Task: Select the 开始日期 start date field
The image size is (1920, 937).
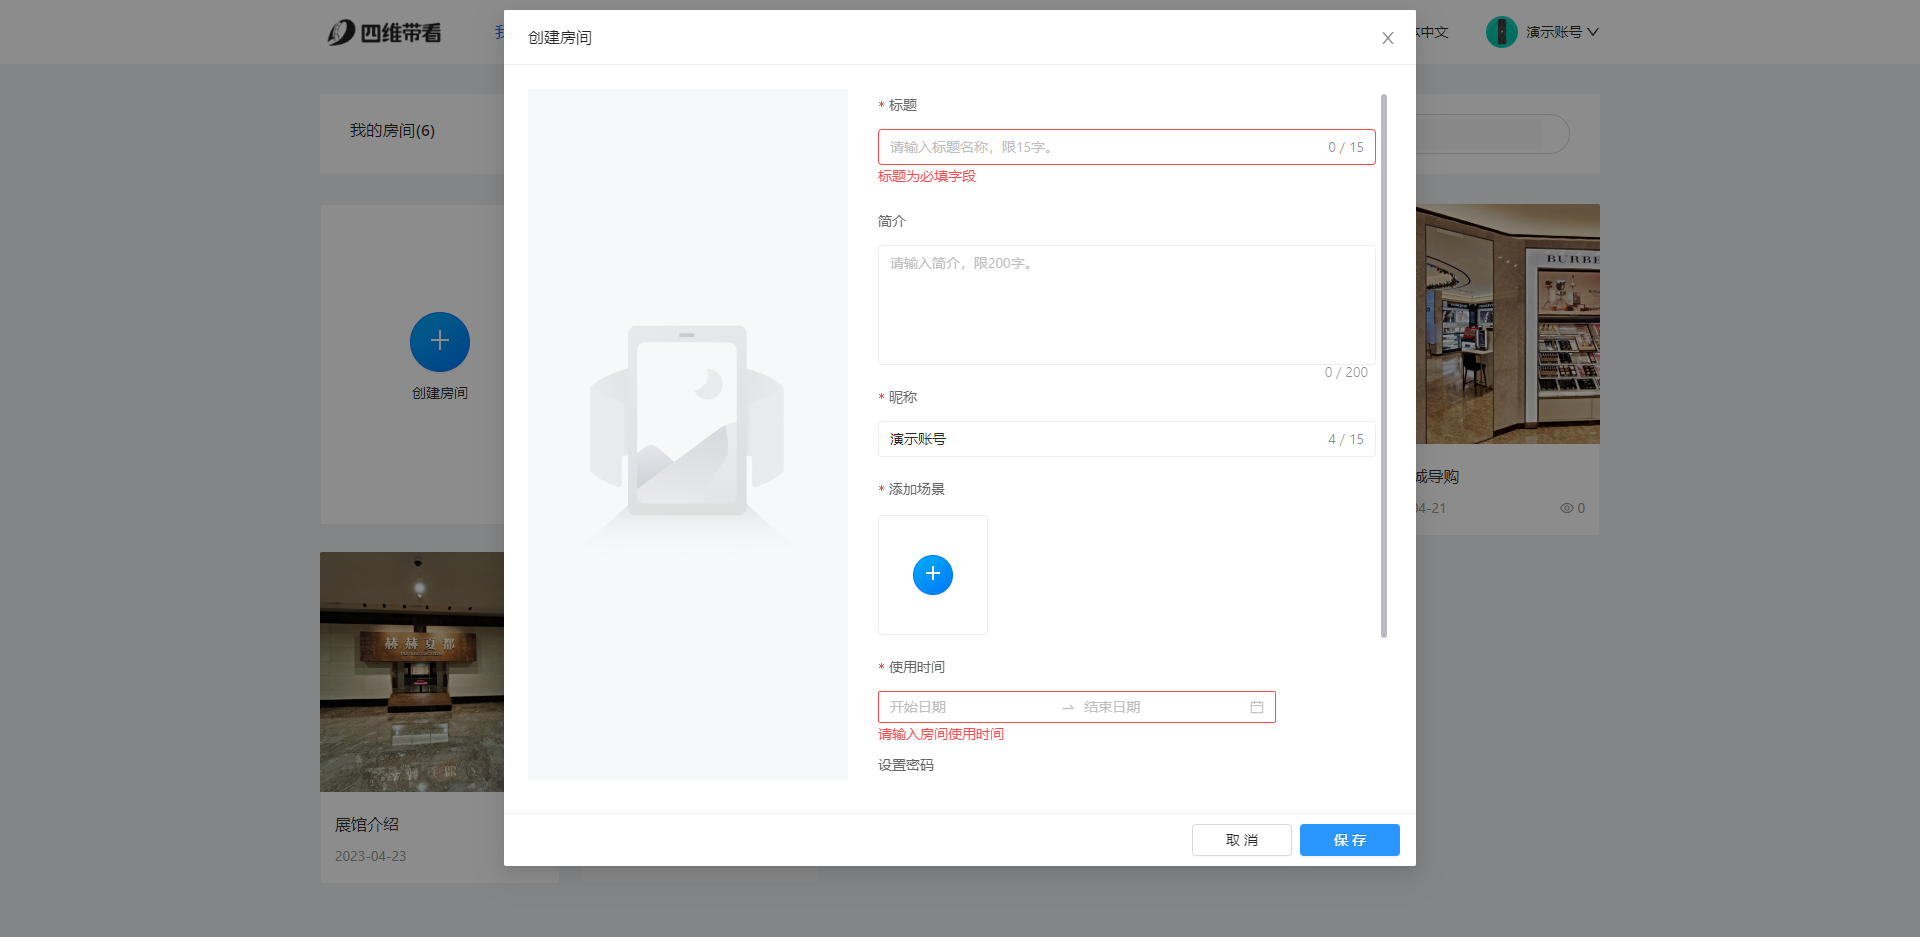Action: (x=965, y=707)
